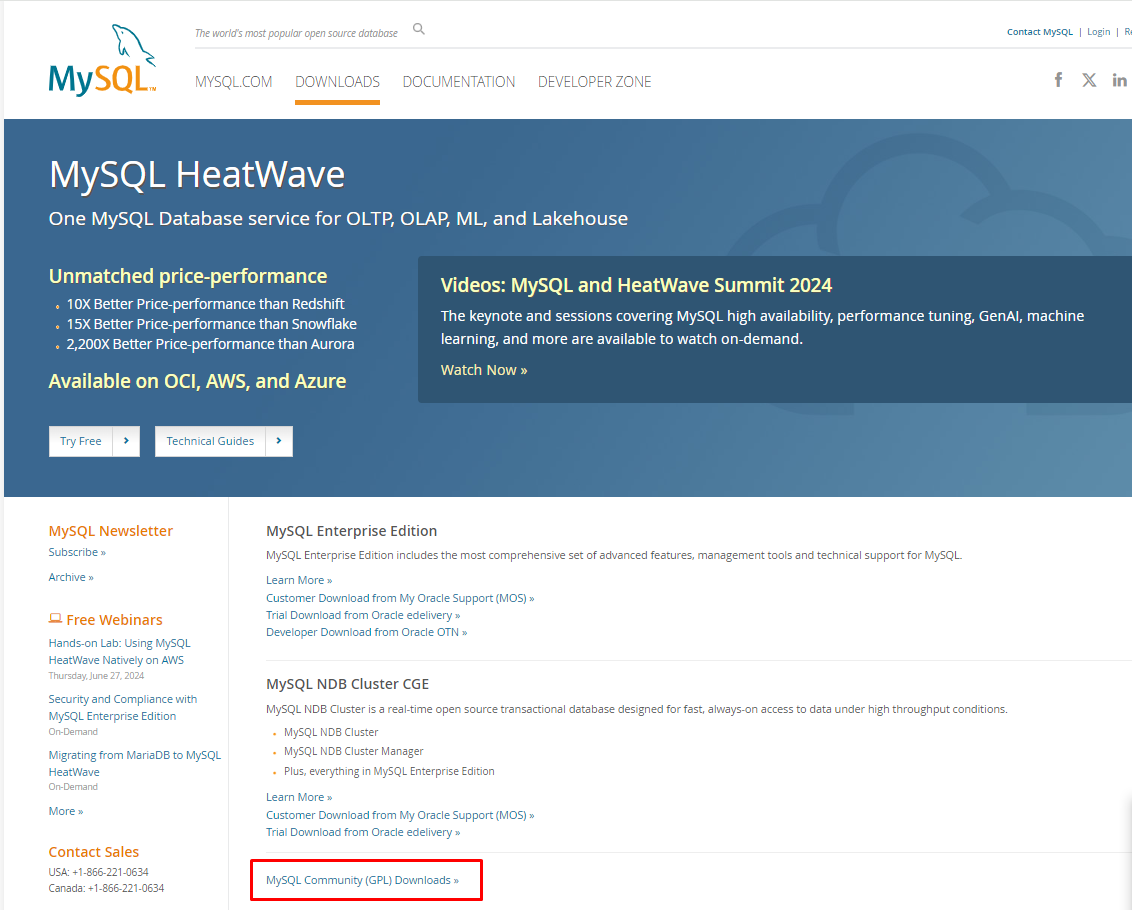Open Migrating from MariaDB webinar link
Image resolution: width=1132 pixels, height=910 pixels.
[134, 763]
